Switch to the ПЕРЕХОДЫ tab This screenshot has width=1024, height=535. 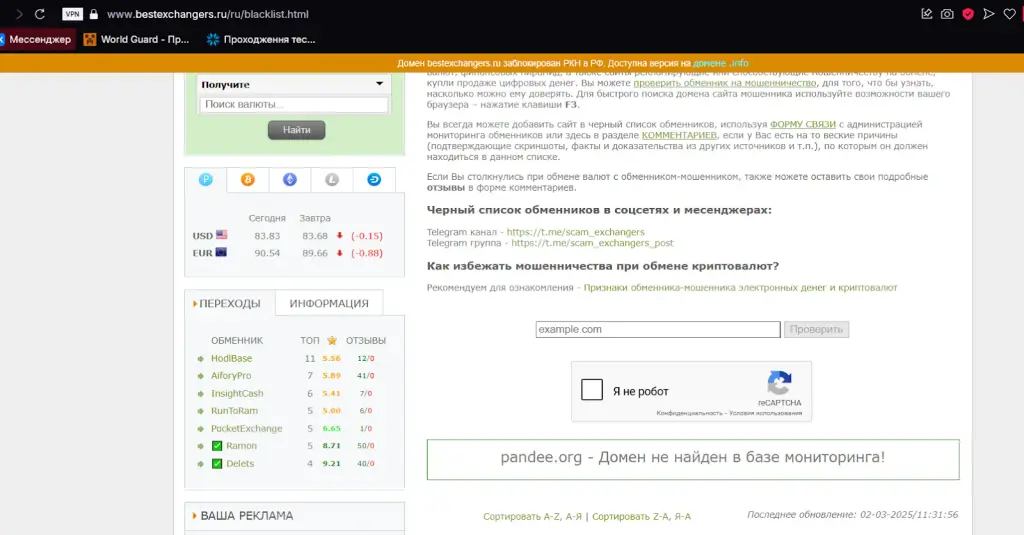tap(230, 303)
